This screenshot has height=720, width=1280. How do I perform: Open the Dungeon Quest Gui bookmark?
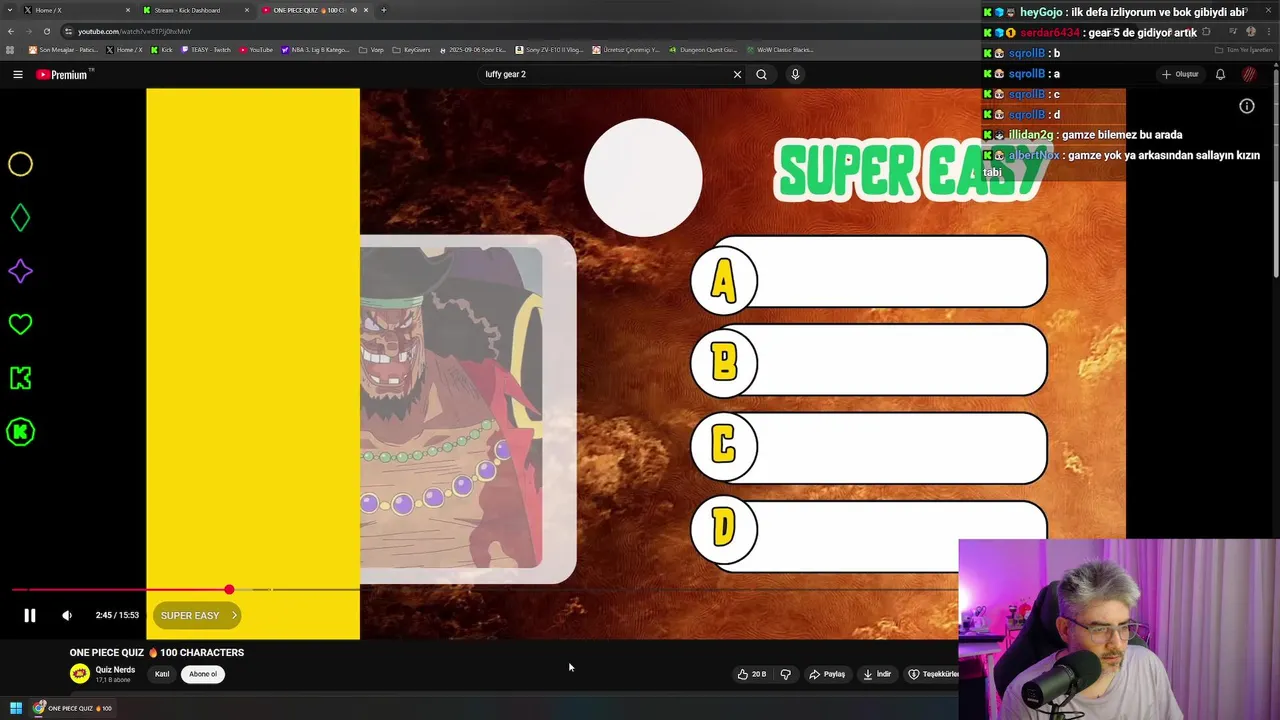click(x=703, y=50)
